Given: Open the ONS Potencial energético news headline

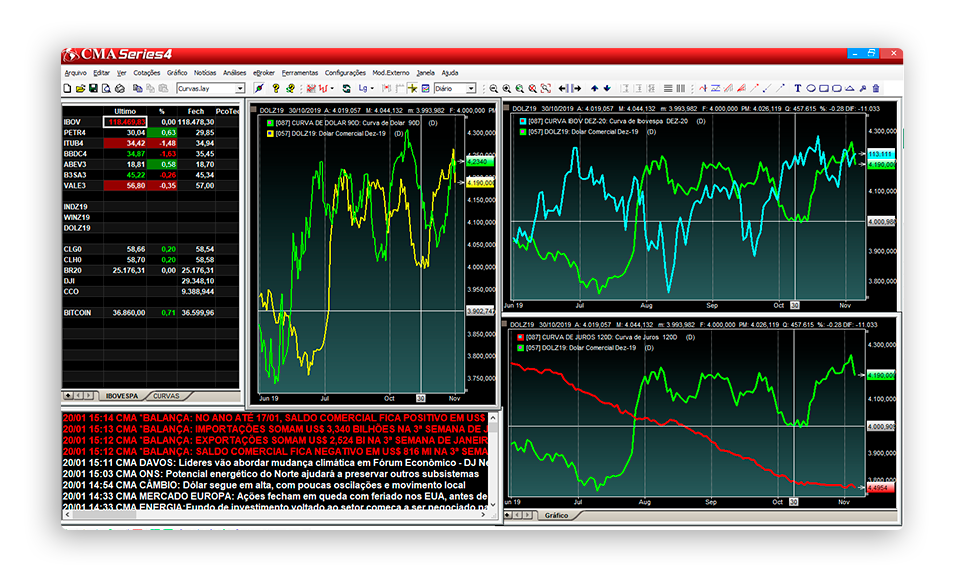Looking at the screenshot, I should 271,474.
